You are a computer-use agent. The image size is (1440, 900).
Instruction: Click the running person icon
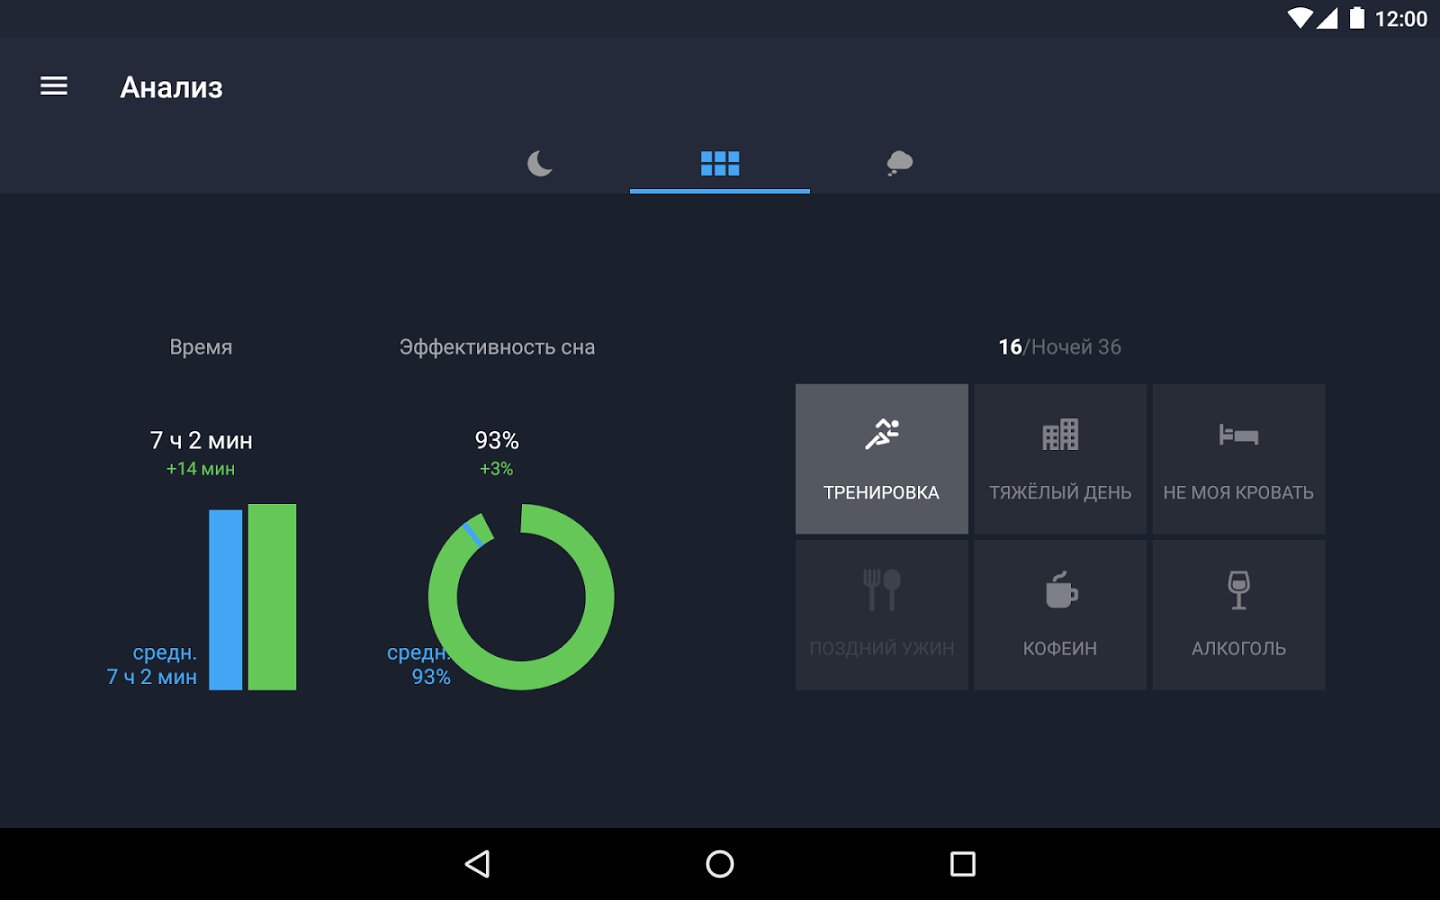pos(882,434)
